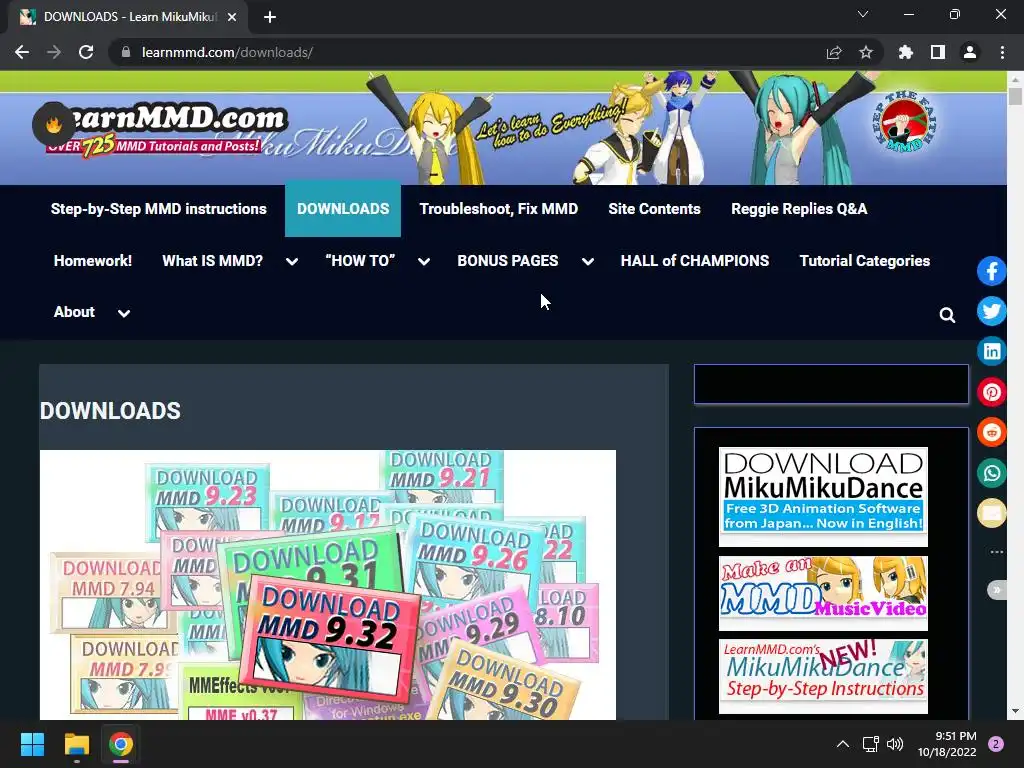The height and width of the screenshot is (768, 1024).
Task: Open Download MikuMikuDance sidebar banner
Action: (823, 497)
